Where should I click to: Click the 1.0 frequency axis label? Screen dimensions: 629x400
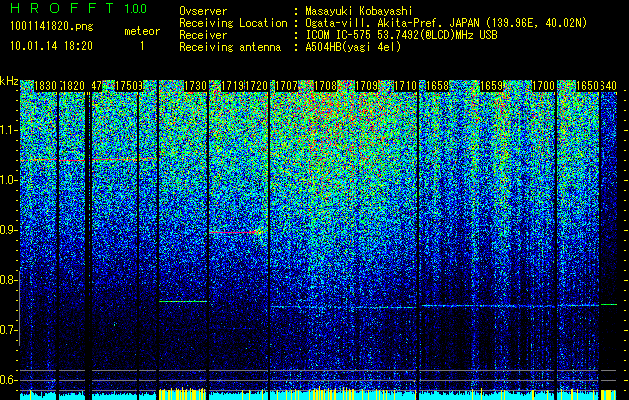(x=9, y=180)
